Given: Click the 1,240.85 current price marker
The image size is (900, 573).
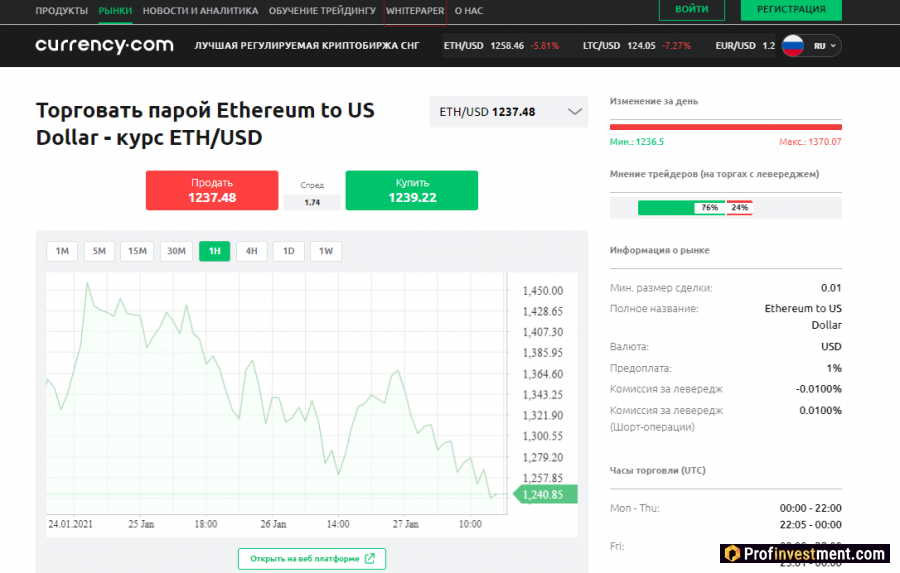Looking at the screenshot, I should 545,494.
